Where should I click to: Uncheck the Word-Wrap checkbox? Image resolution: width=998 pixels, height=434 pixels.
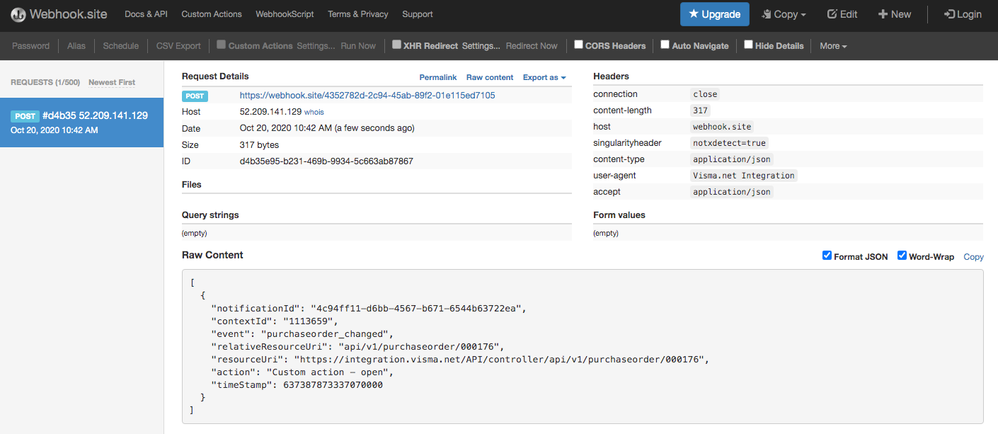point(902,256)
